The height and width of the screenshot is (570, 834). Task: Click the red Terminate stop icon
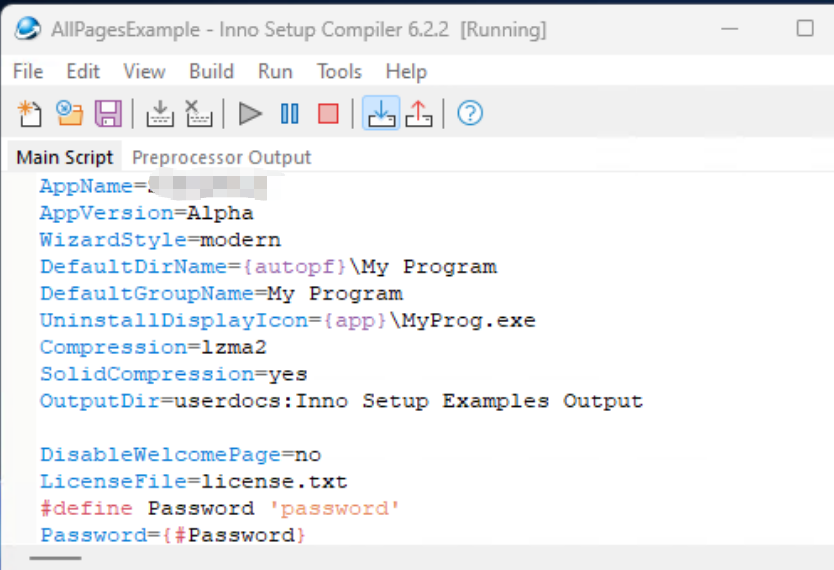click(x=328, y=113)
